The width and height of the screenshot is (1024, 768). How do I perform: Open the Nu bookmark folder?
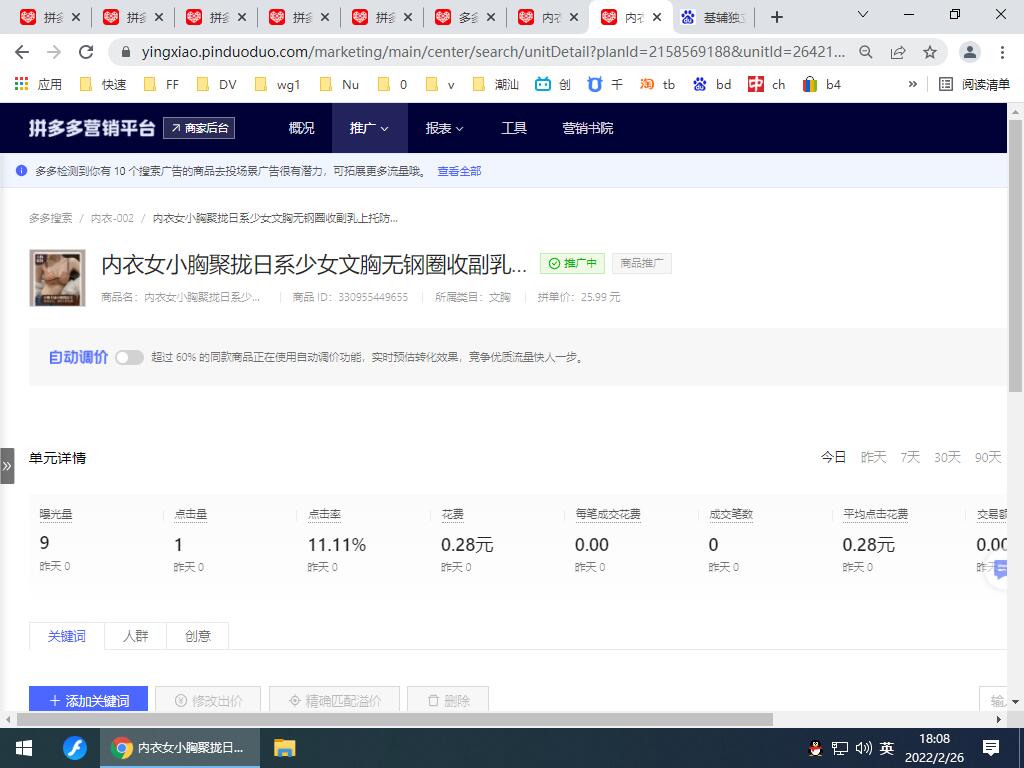click(x=340, y=84)
